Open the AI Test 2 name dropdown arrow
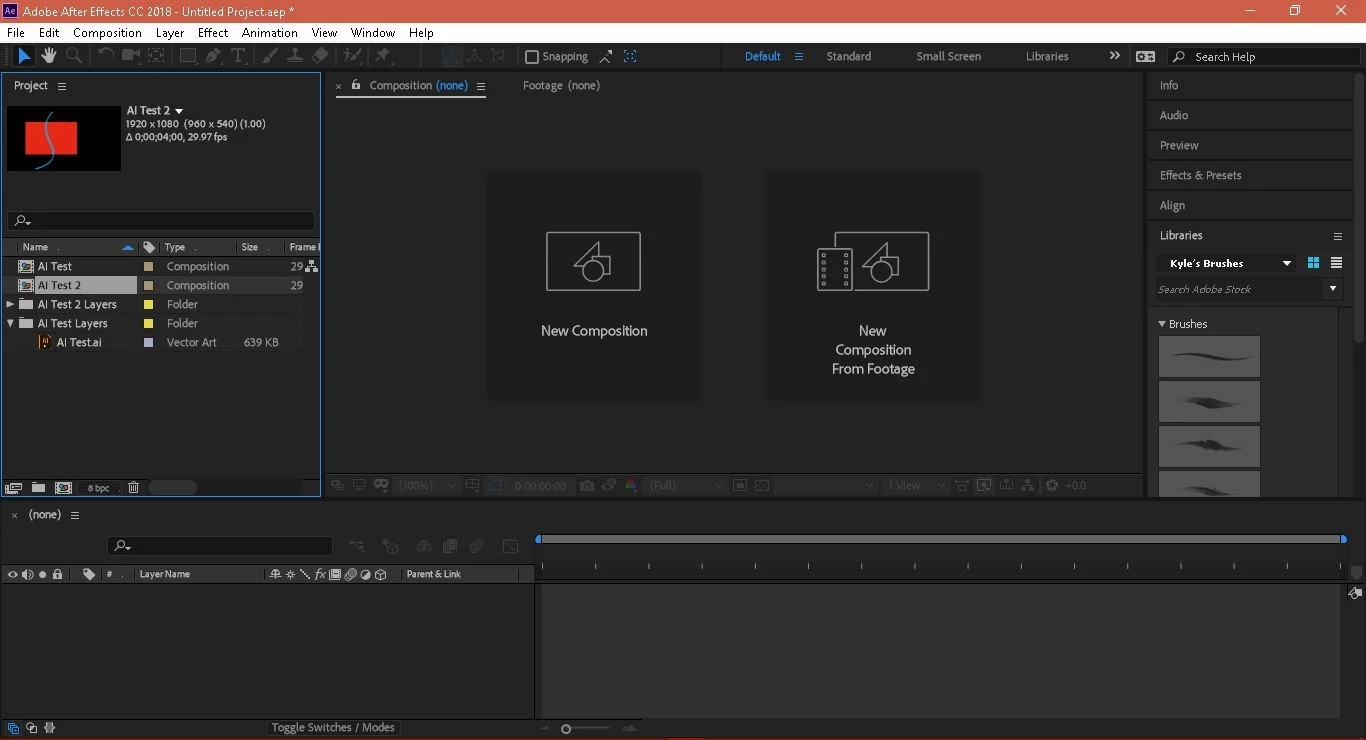The width and height of the screenshot is (1366, 740). click(179, 111)
